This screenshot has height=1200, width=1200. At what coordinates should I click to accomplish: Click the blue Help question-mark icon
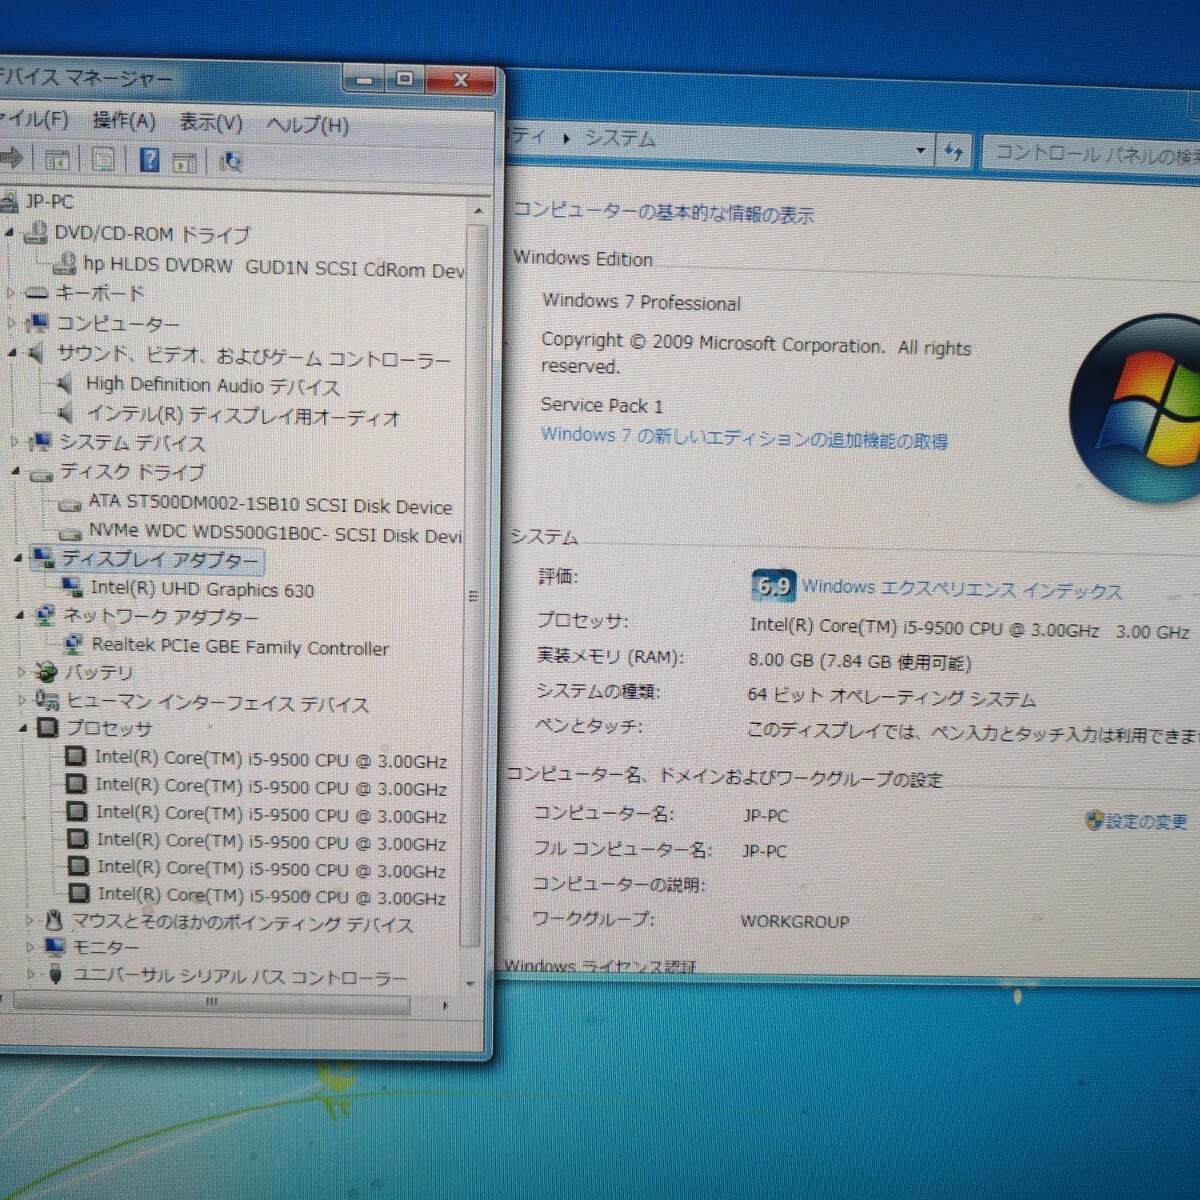click(x=149, y=160)
